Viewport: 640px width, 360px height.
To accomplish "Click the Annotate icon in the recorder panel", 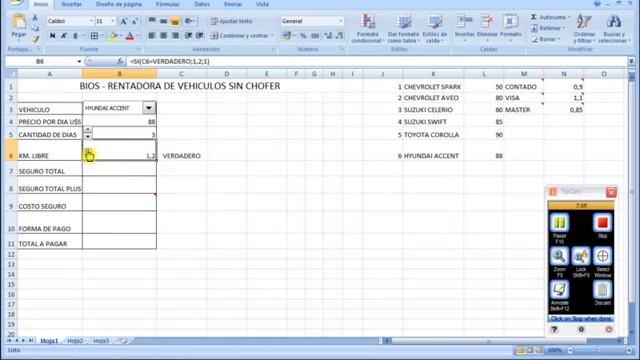I will click(x=559, y=290).
